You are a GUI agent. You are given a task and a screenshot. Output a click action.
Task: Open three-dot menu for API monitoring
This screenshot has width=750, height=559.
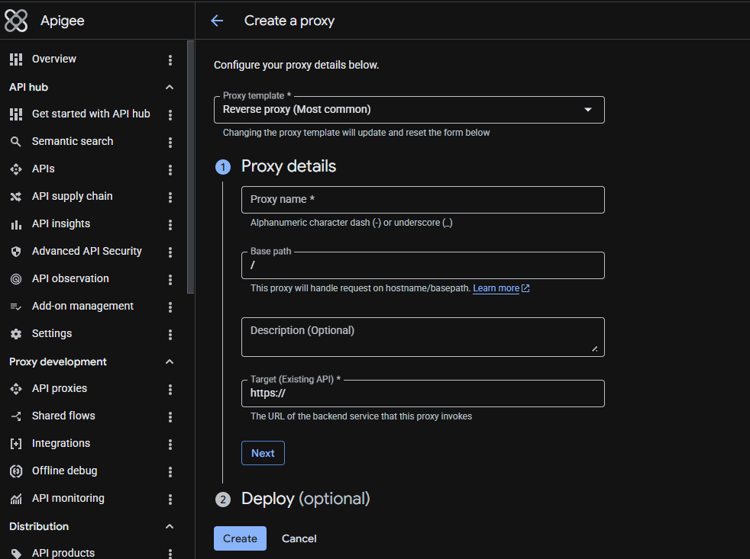click(x=170, y=499)
